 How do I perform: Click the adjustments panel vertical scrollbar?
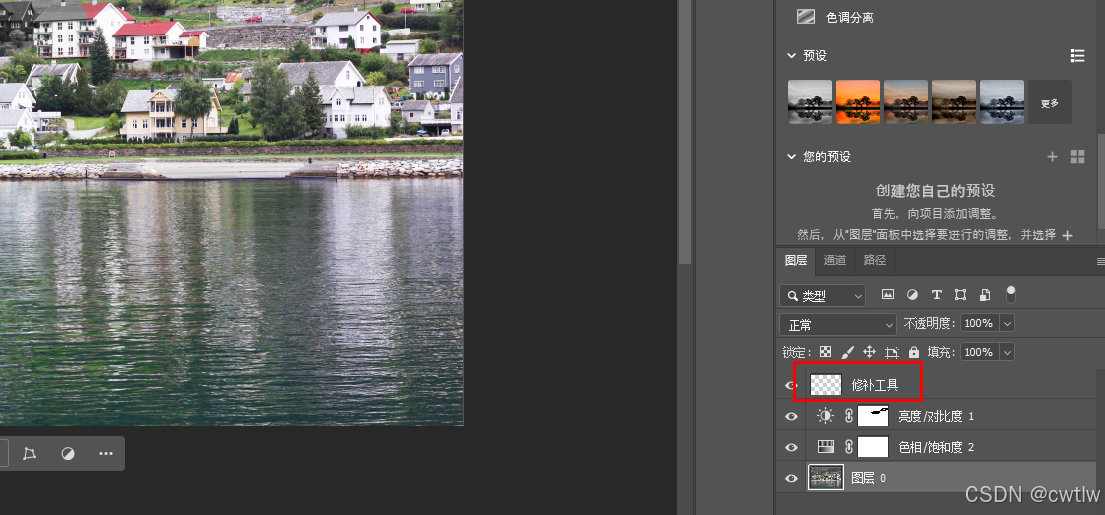(x=1100, y=190)
